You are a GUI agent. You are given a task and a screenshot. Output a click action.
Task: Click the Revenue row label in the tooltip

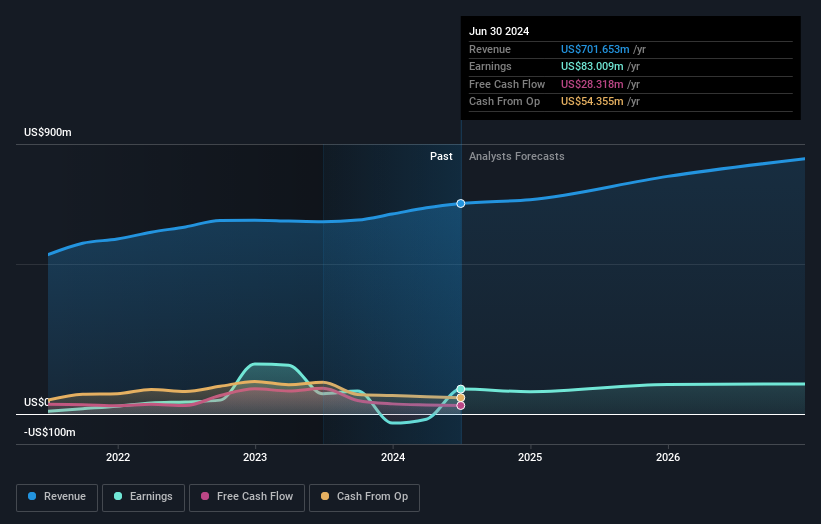pos(490,49)
